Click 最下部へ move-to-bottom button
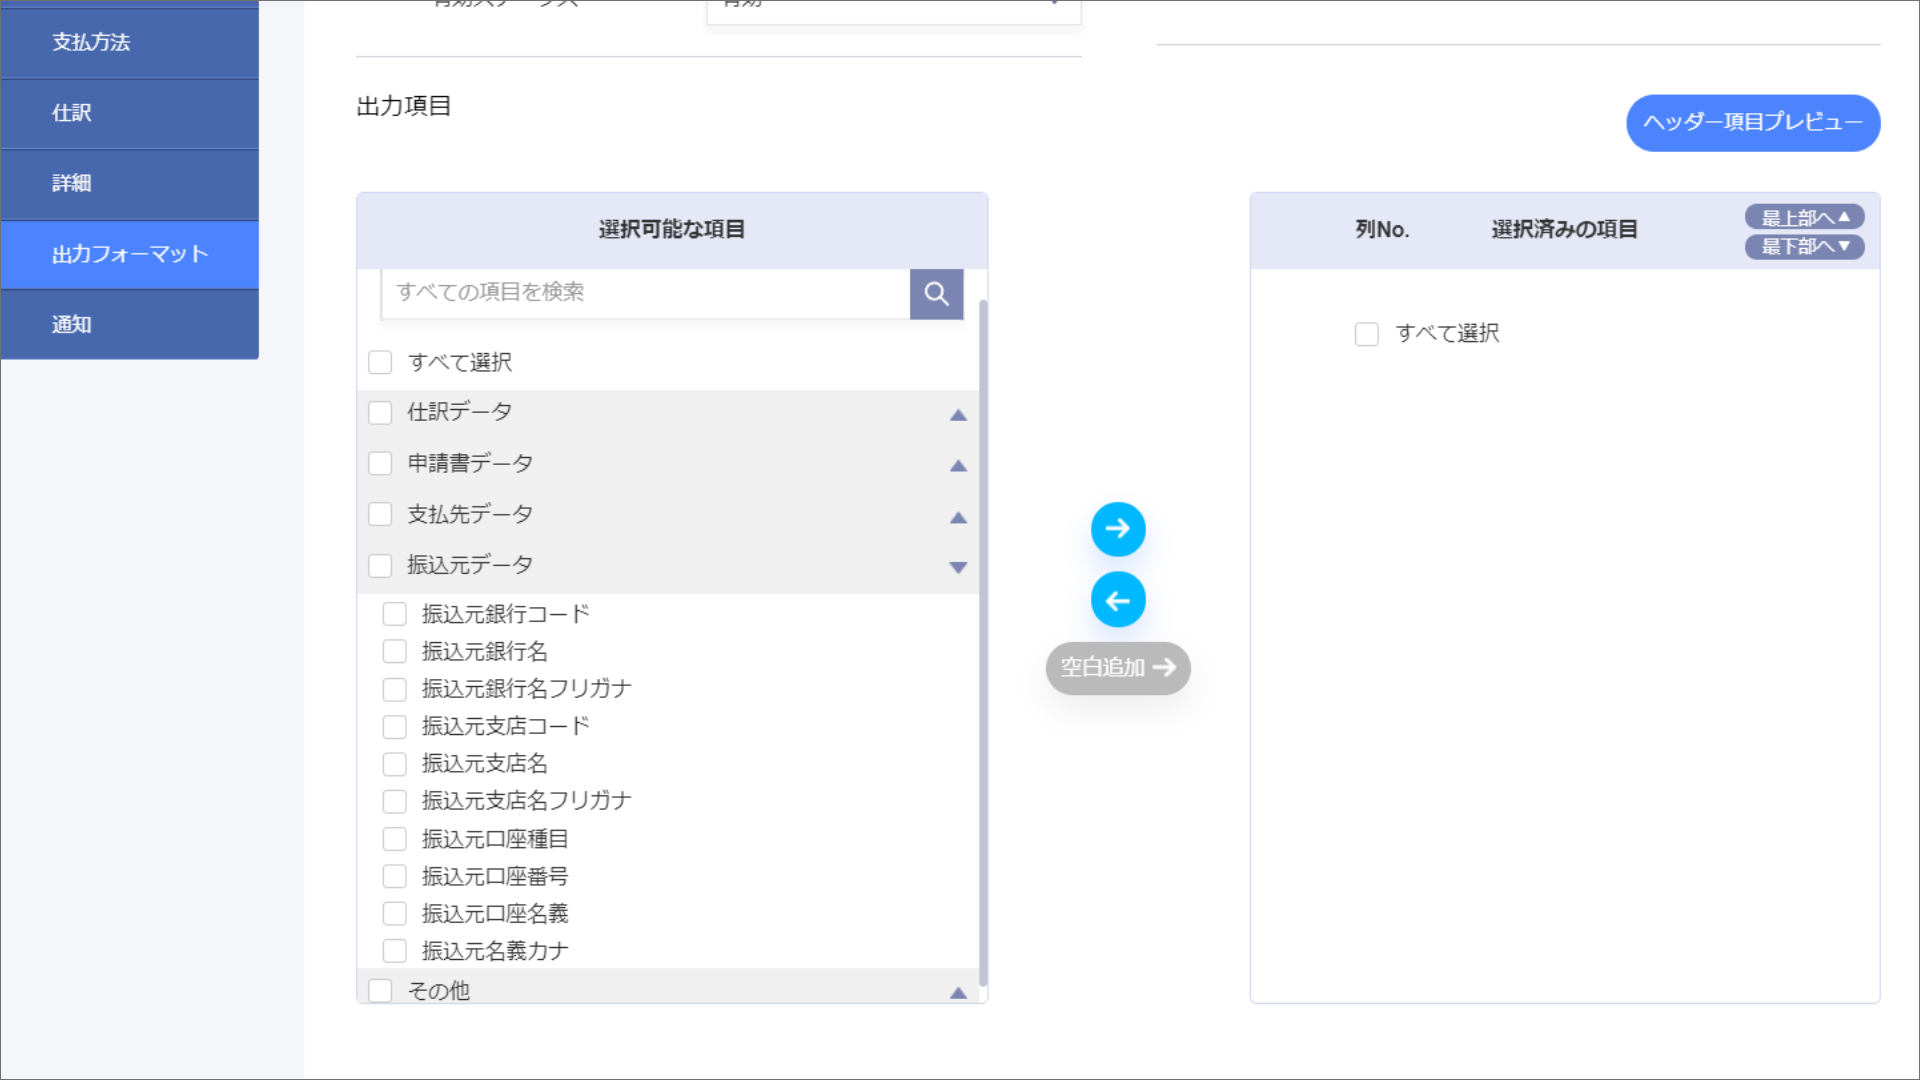1920x1080 pixels. coord(1804,246)
